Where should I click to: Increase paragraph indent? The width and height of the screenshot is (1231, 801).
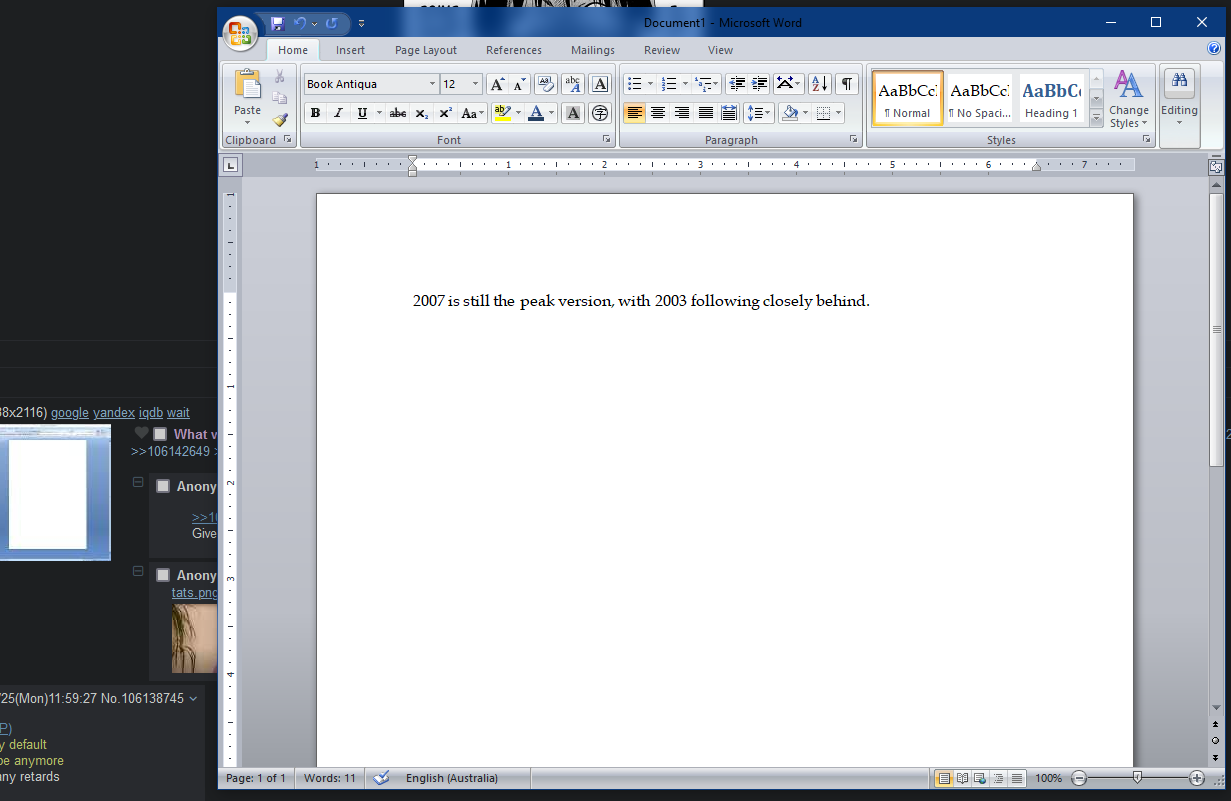coord(759,84)
